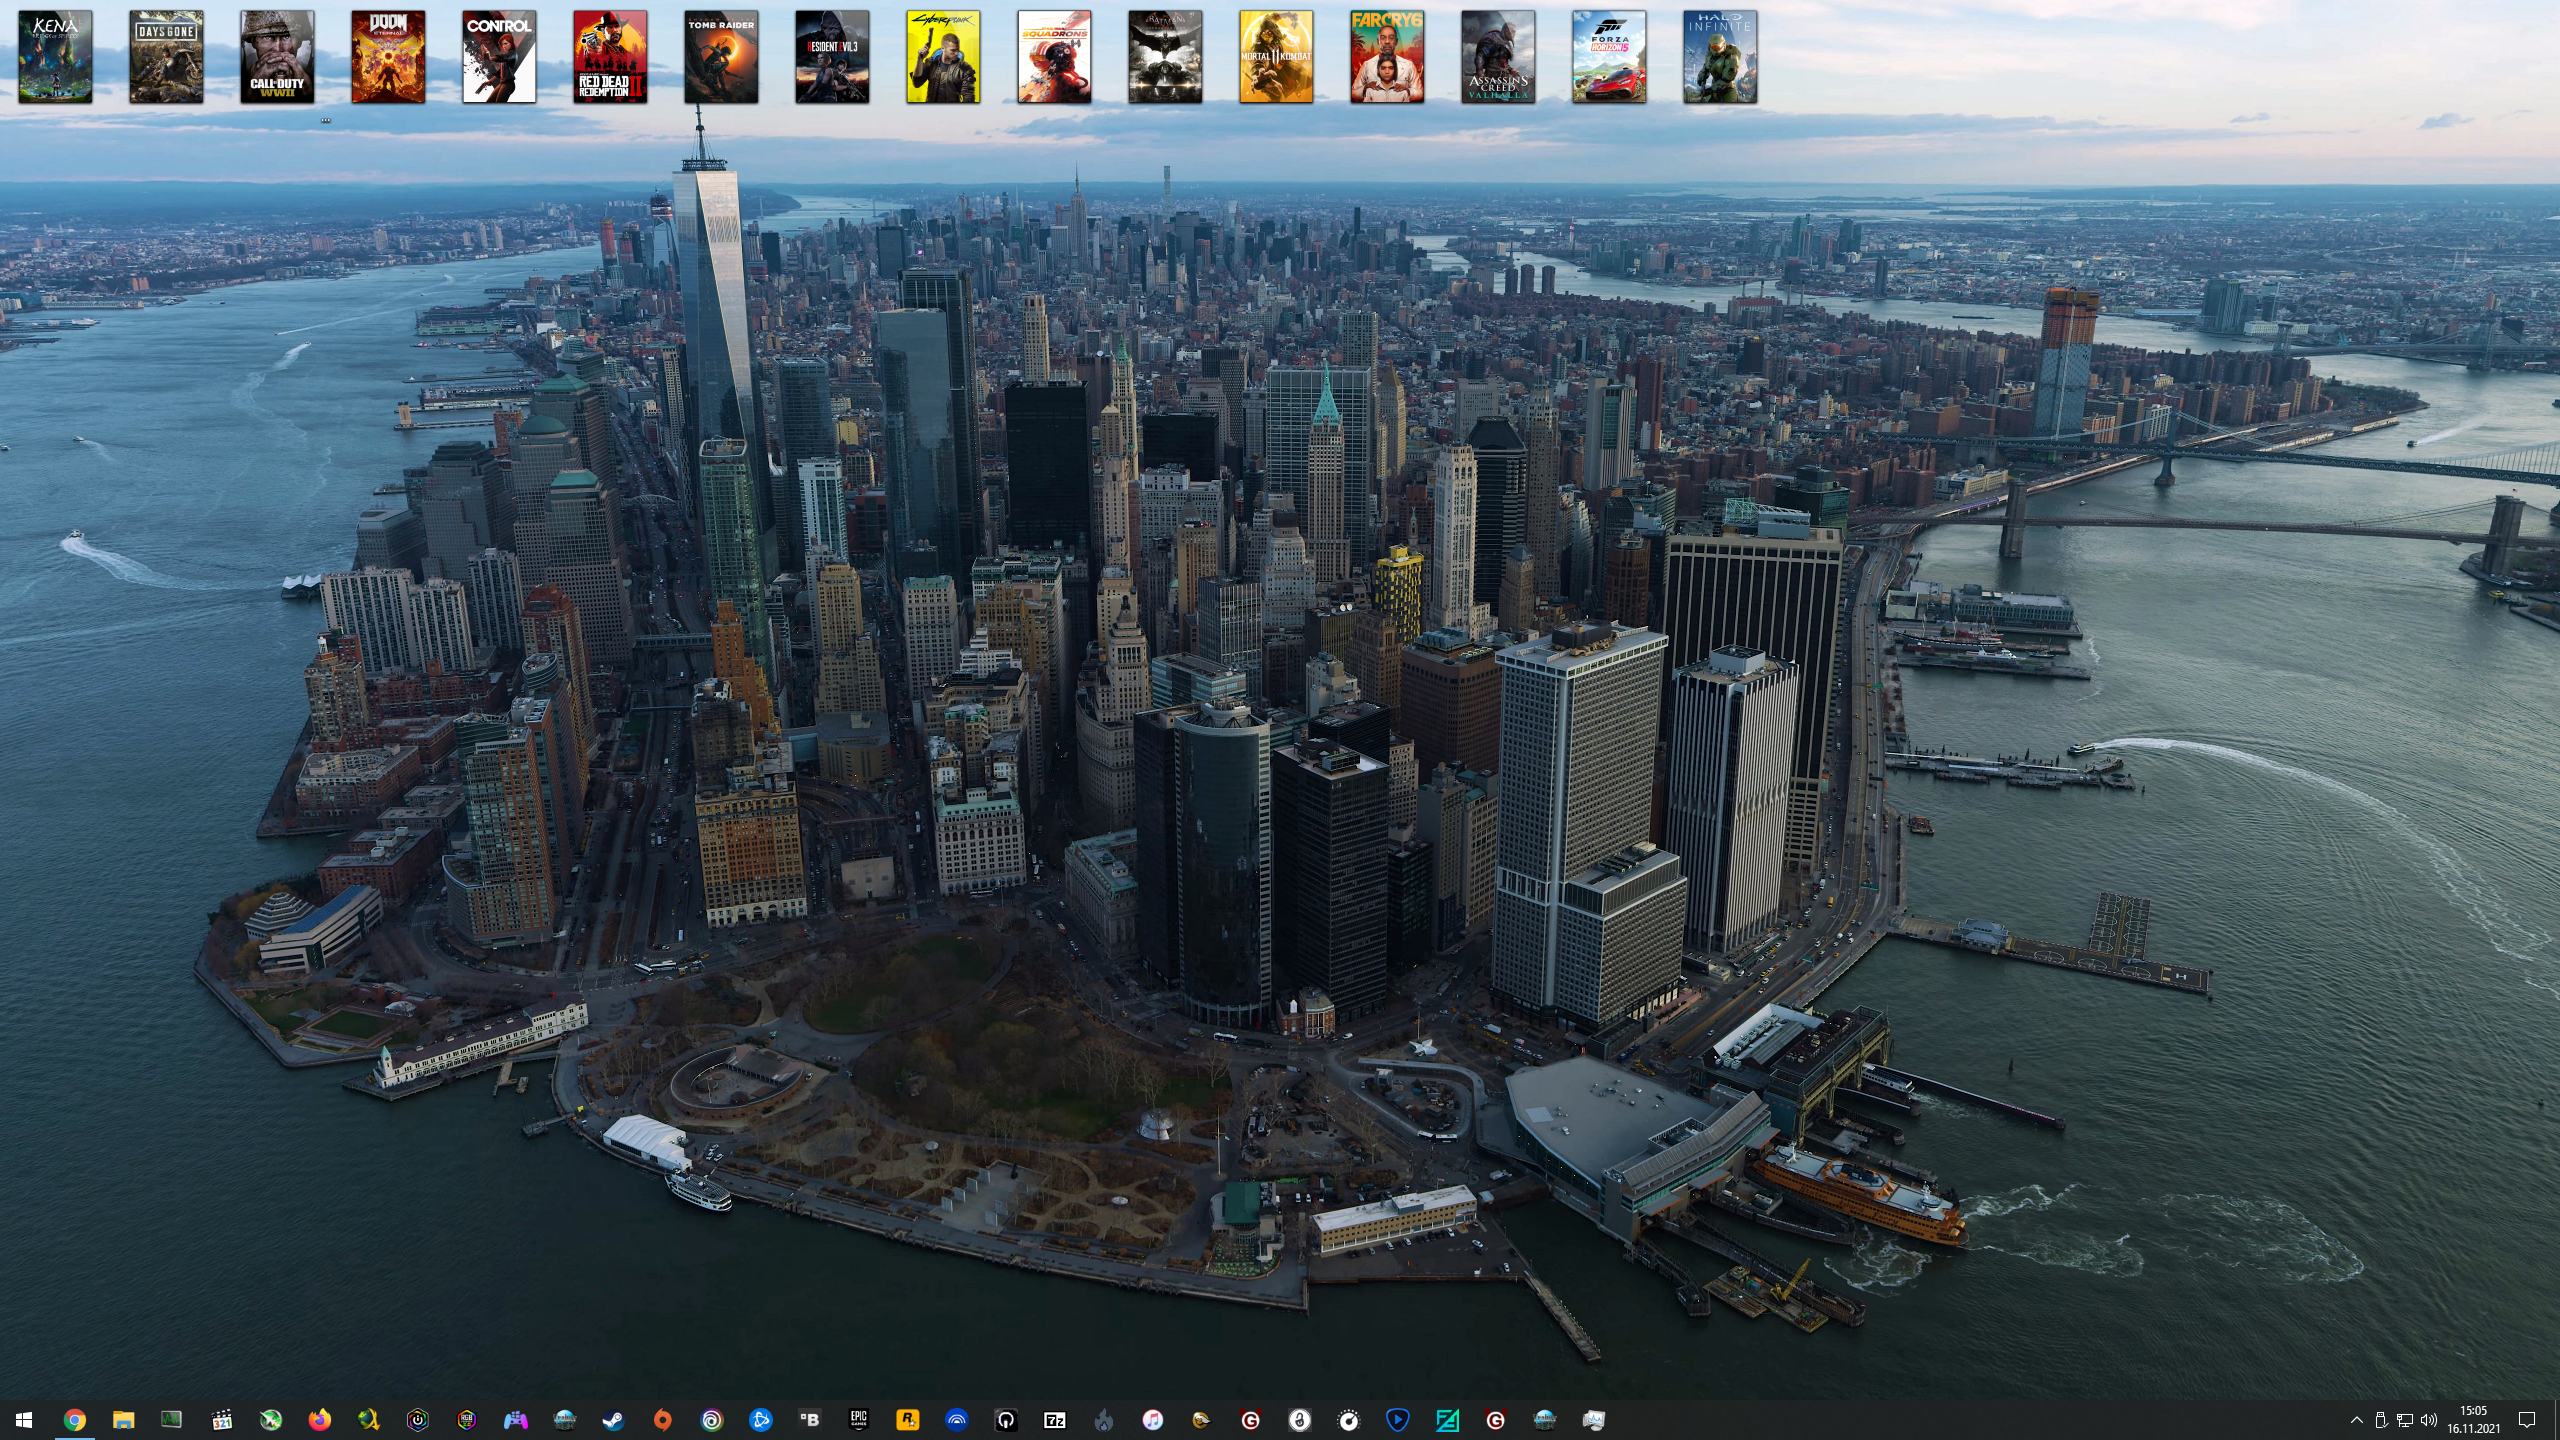
Task: Open the speedometer gauge app in the taskbar
Action: [1348, 1420]
